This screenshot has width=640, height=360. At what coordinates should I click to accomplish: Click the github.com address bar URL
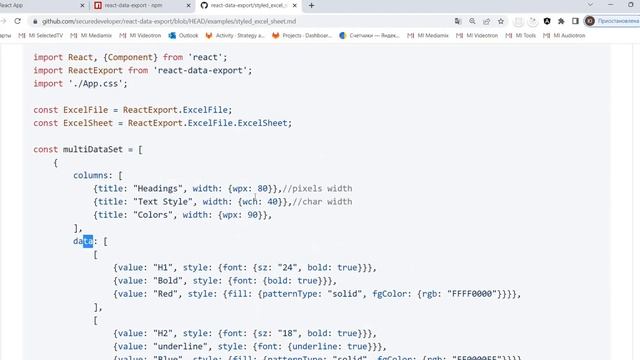[x=169, y=21]
